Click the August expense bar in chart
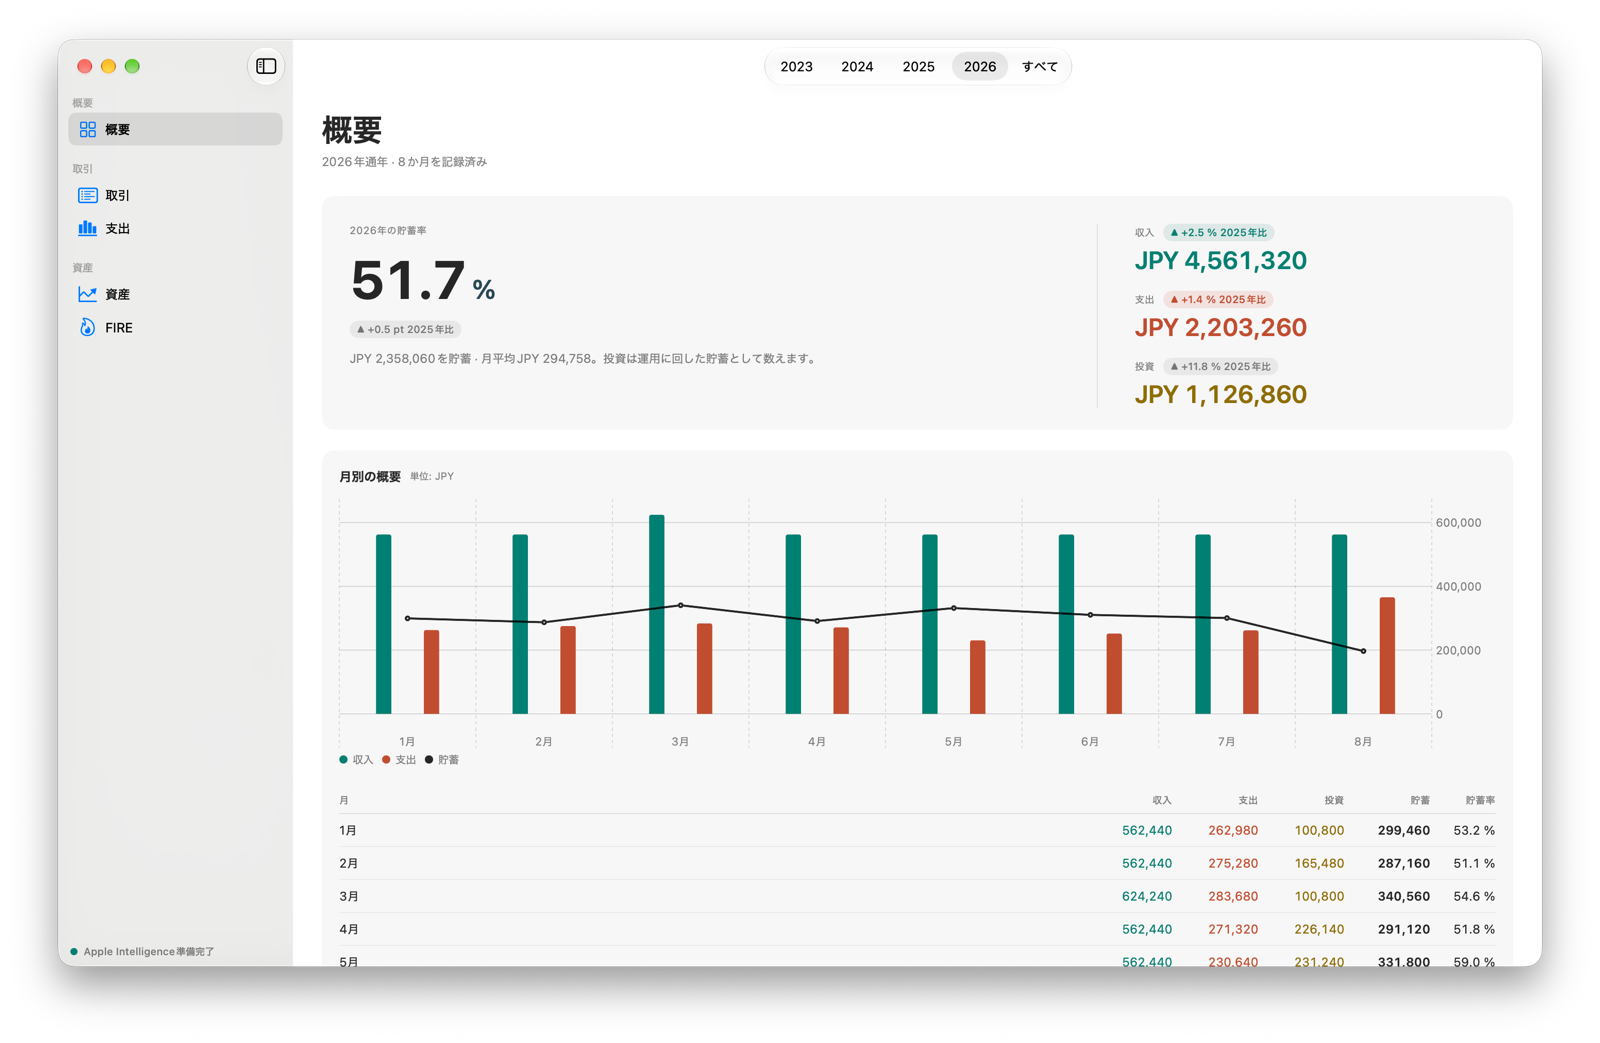1600x1043 pixels. [x=1387, y=656]
